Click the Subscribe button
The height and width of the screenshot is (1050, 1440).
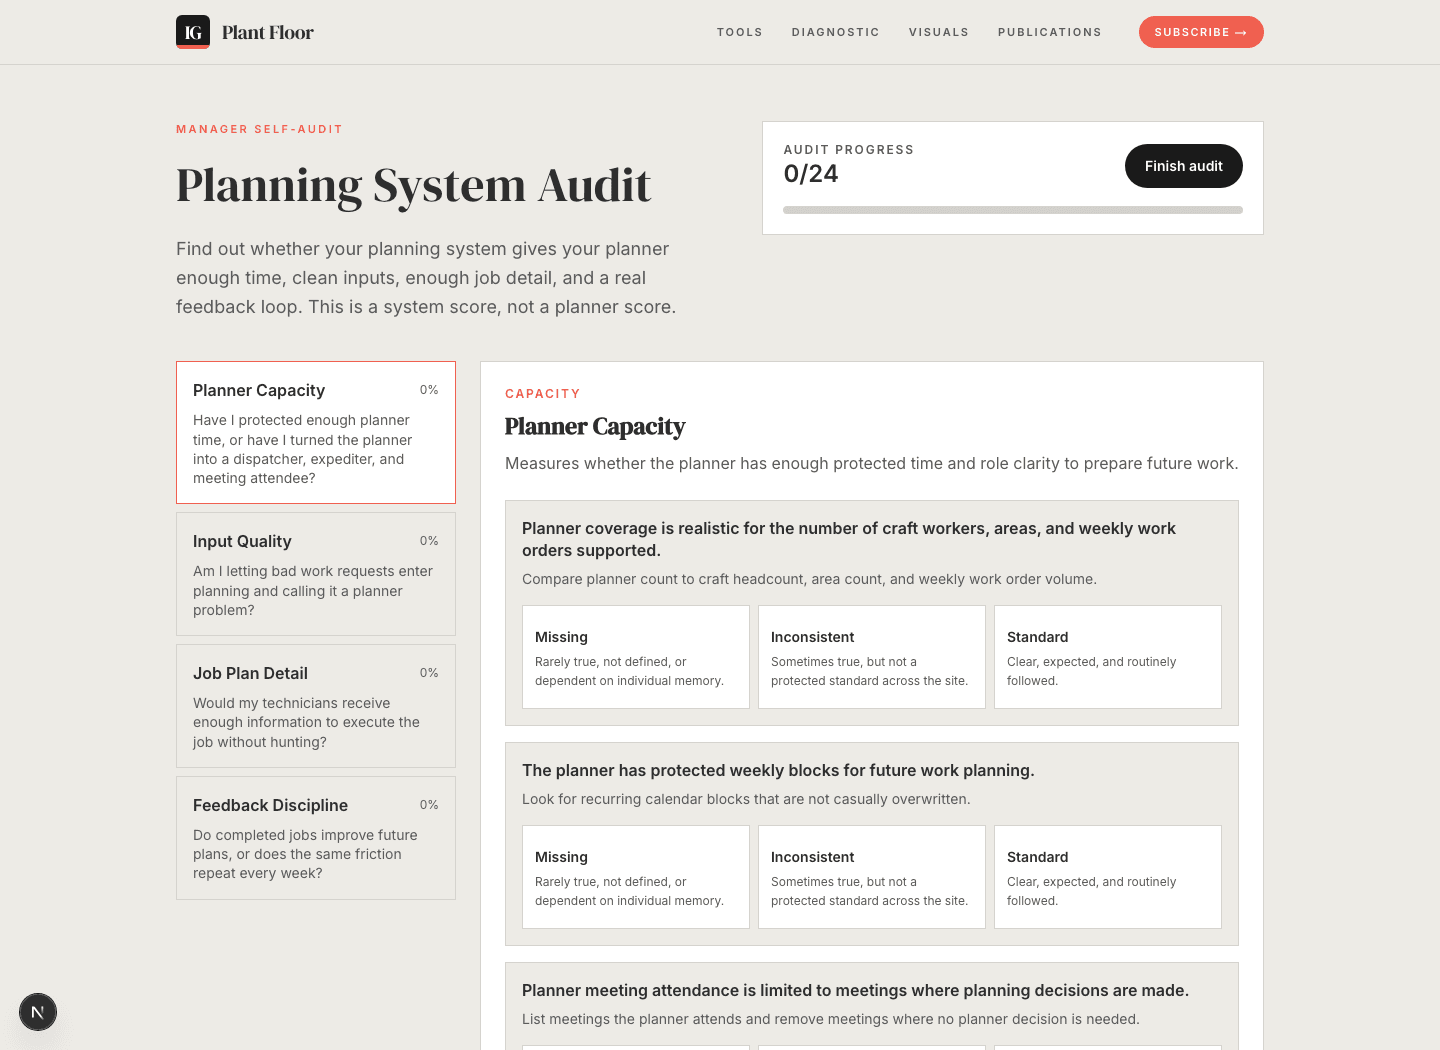1201,32
